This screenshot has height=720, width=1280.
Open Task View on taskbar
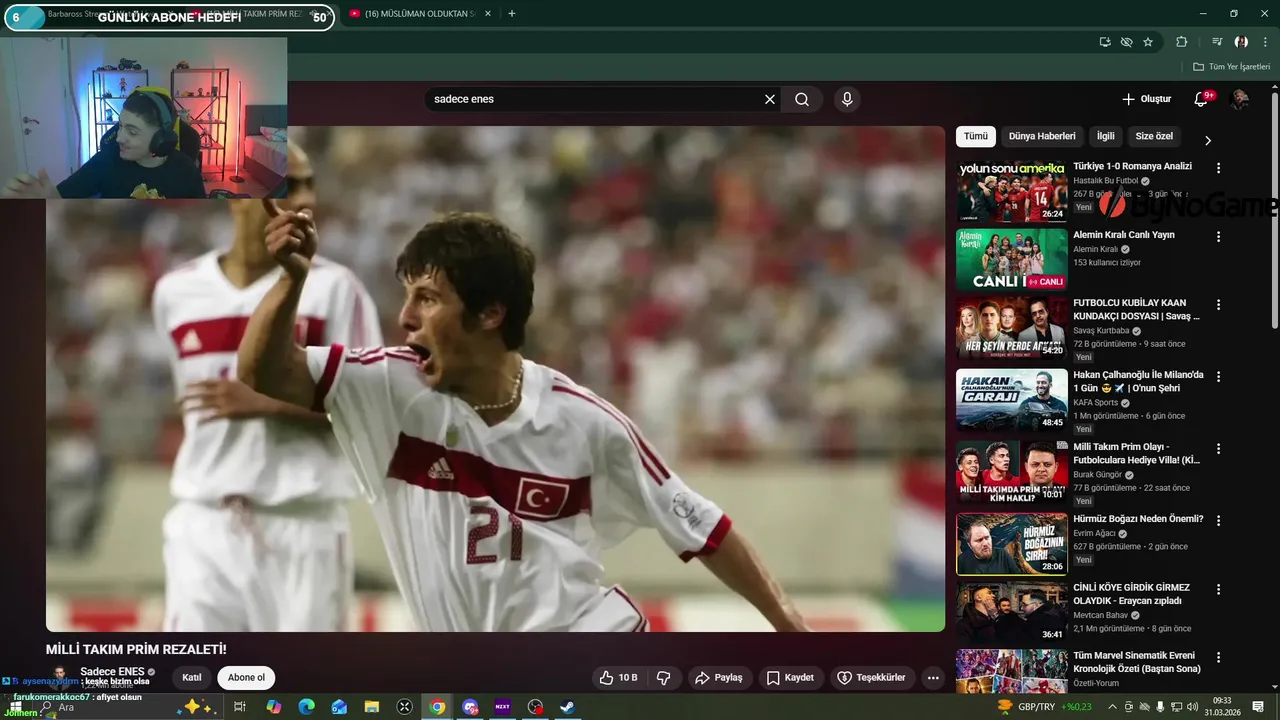240,707
